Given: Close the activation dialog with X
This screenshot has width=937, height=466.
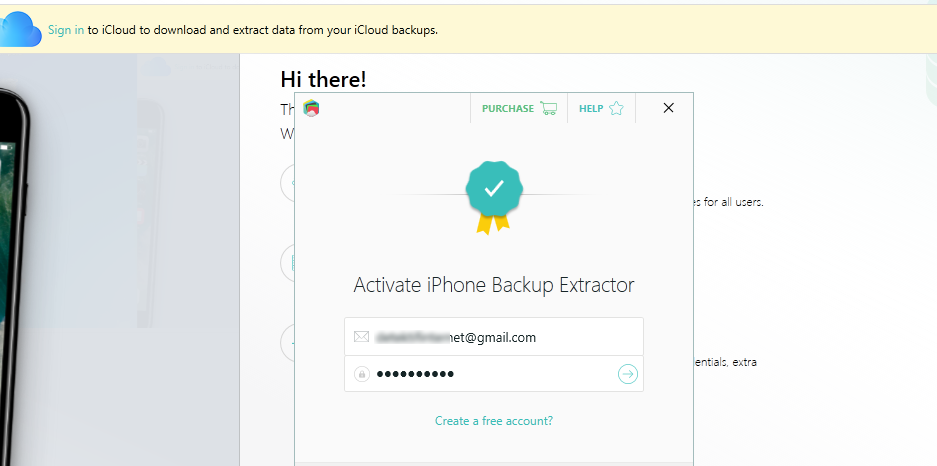Looking at the screenshot, I should click(x=669, y=108).
